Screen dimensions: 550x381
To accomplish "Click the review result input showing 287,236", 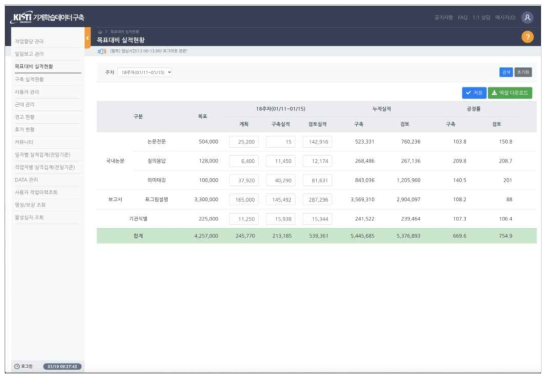I will (317, 200).
